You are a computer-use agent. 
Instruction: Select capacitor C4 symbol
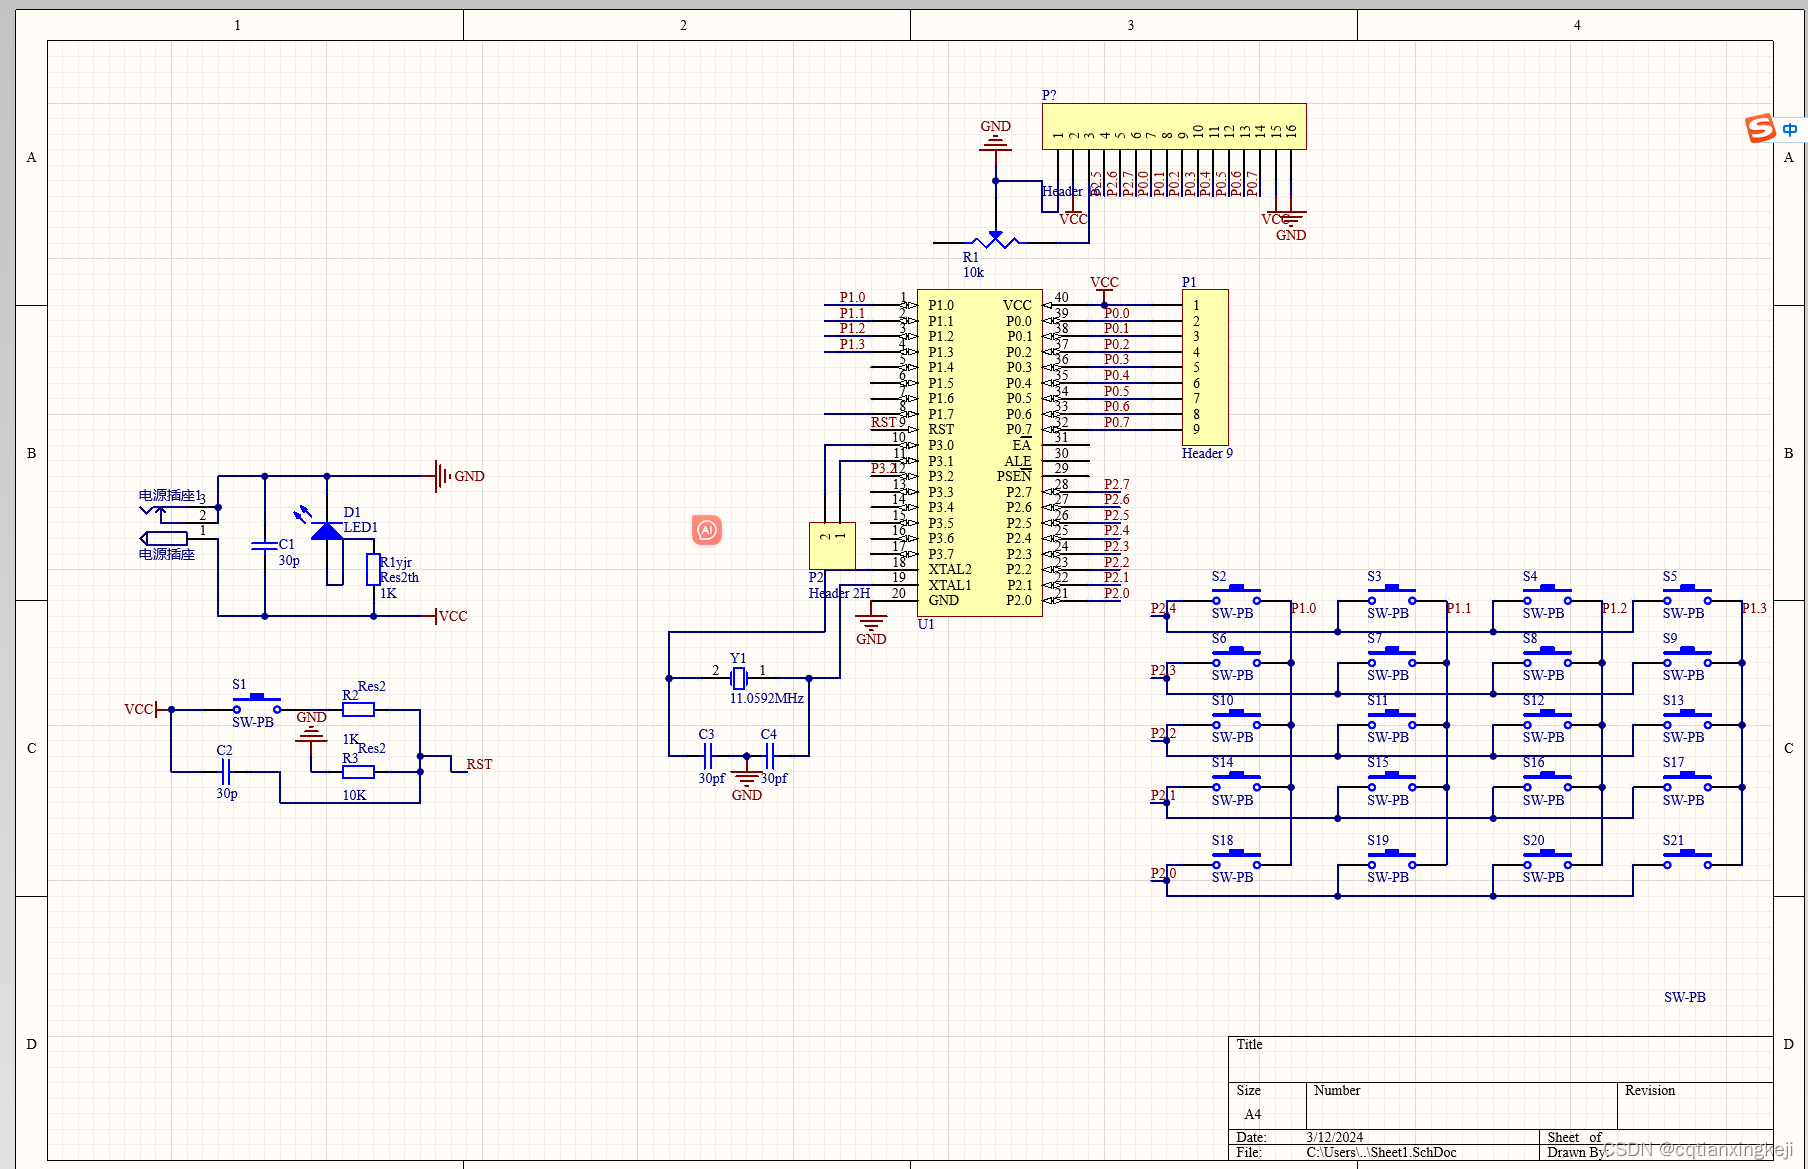769,756
